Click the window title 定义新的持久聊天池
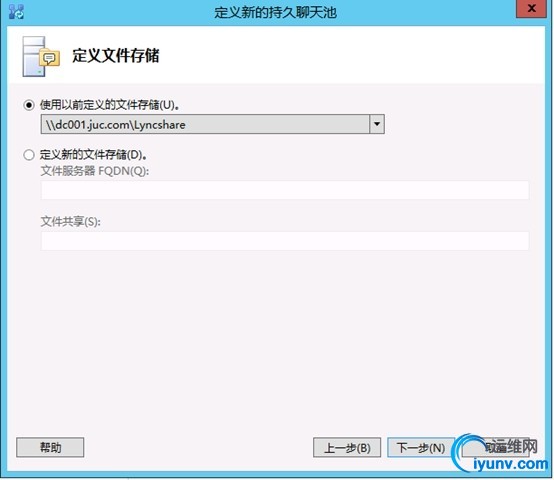The width and height of the screenshot is (554, 480). point(275,12)
